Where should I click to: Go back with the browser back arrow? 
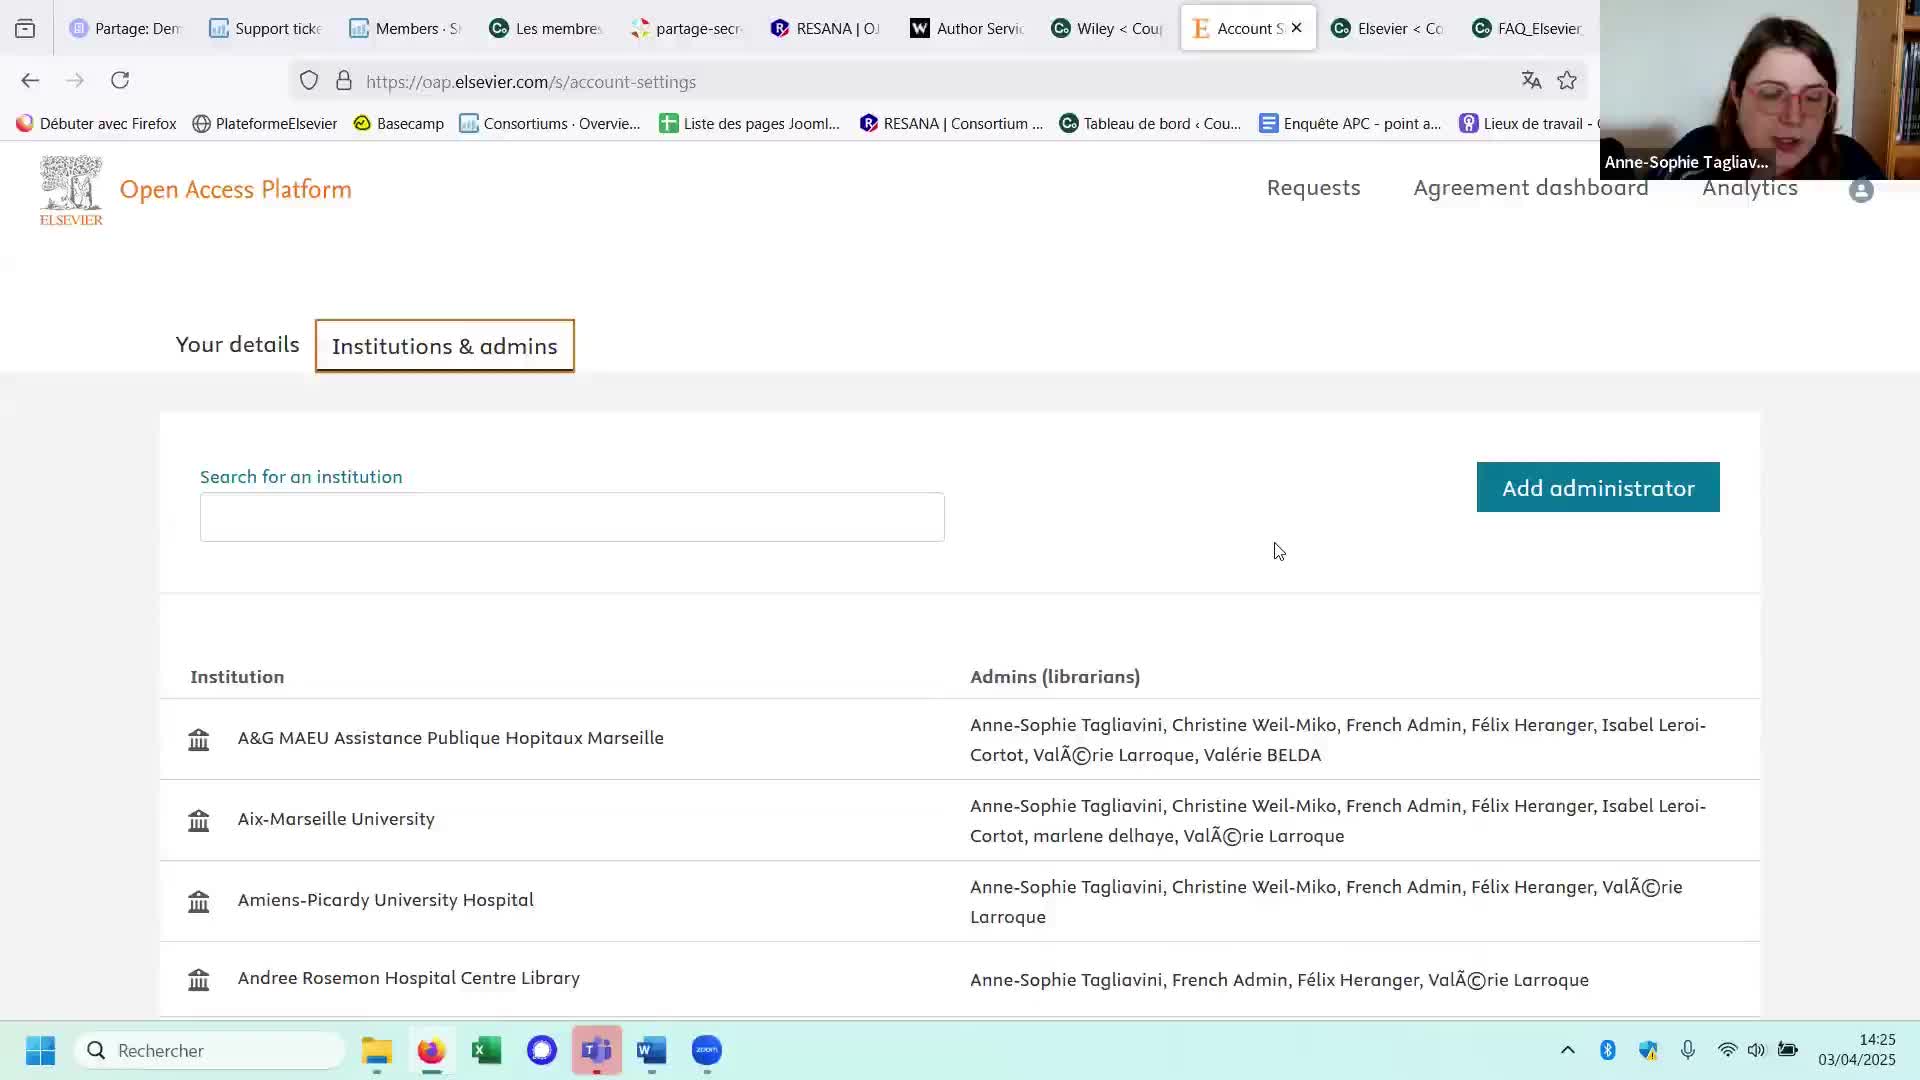tap(30, 81)
